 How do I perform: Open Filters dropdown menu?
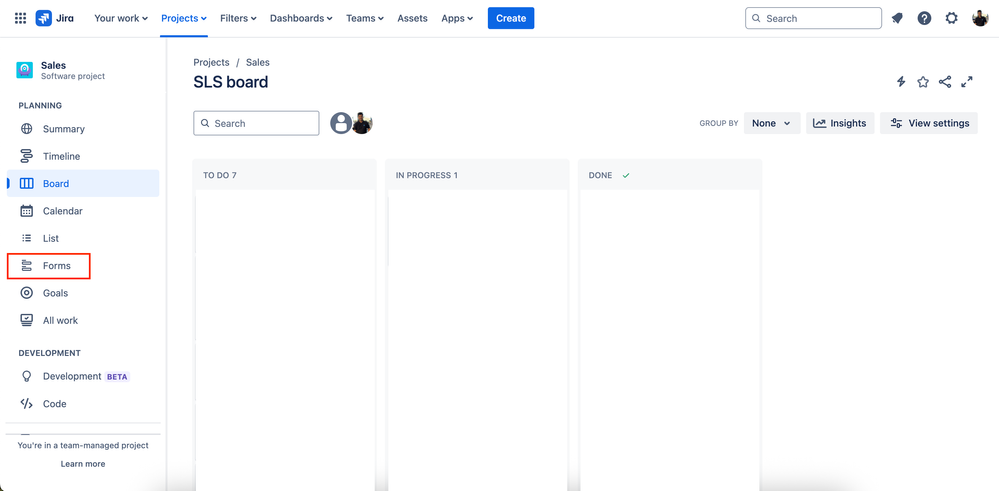point(238,18)
